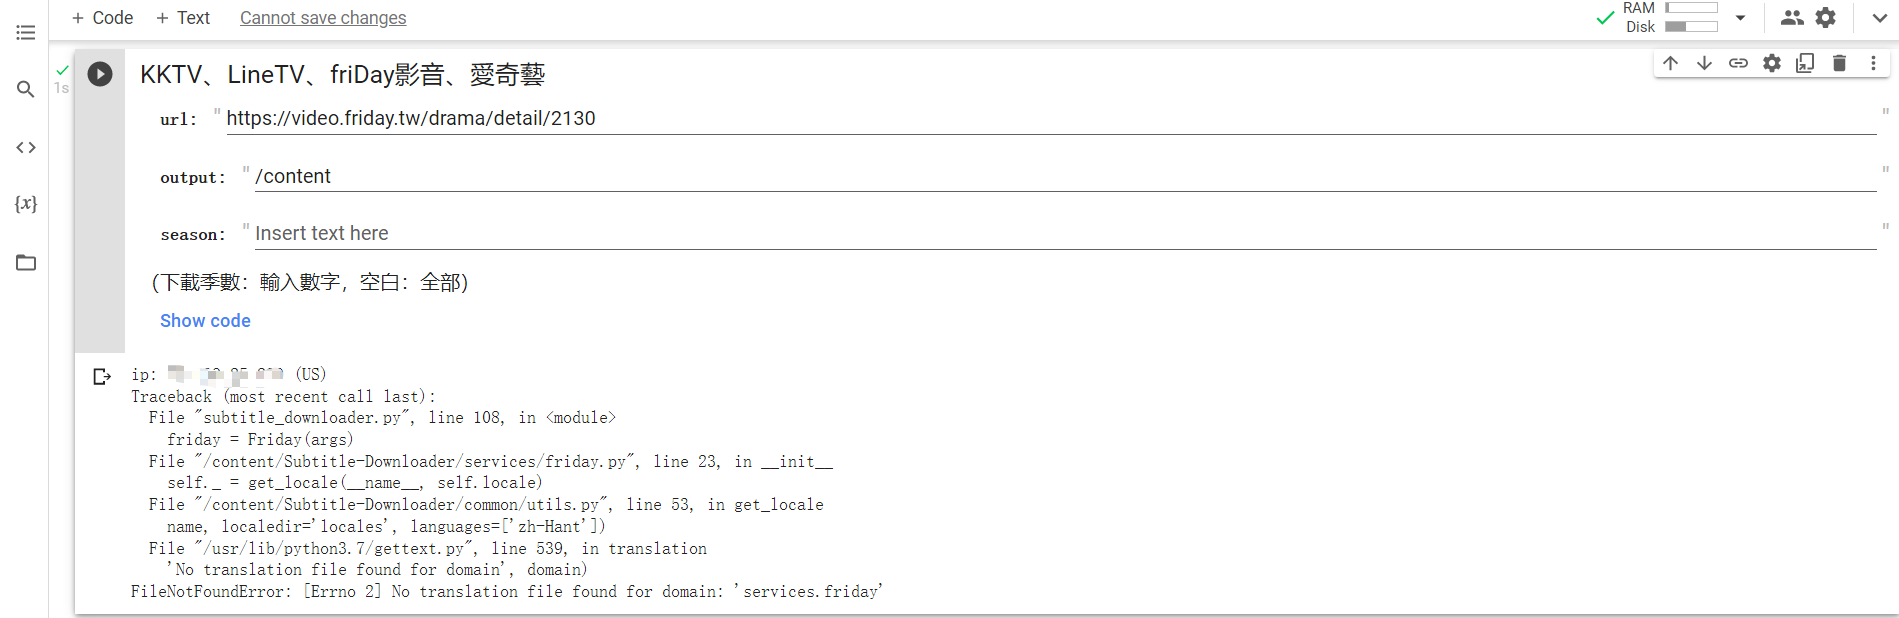Open notebook settings gear
The height and width of the screenshot is (618, 1899).
[x=1825, y=17]
